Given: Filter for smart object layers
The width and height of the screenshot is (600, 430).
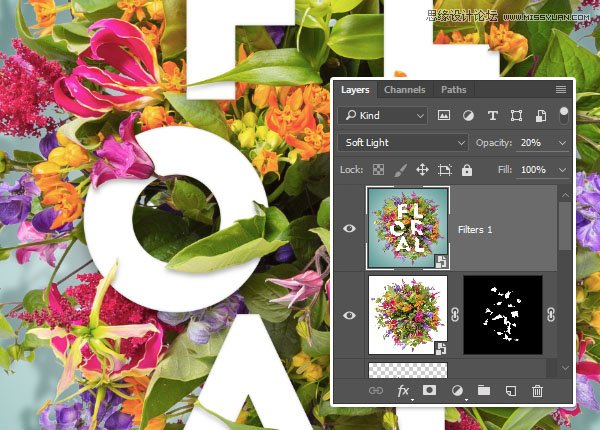Looking at the screenshot, I should pos(541,116).
